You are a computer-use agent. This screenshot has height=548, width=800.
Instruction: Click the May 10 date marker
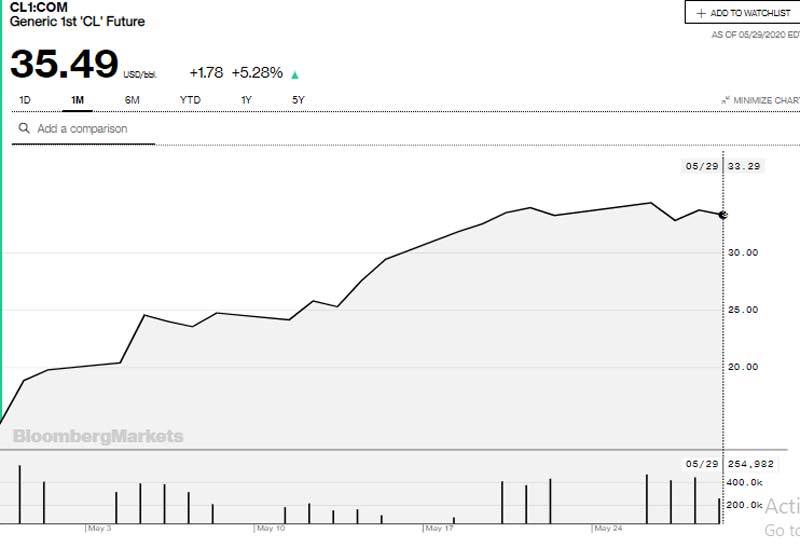tap(271, 527)
